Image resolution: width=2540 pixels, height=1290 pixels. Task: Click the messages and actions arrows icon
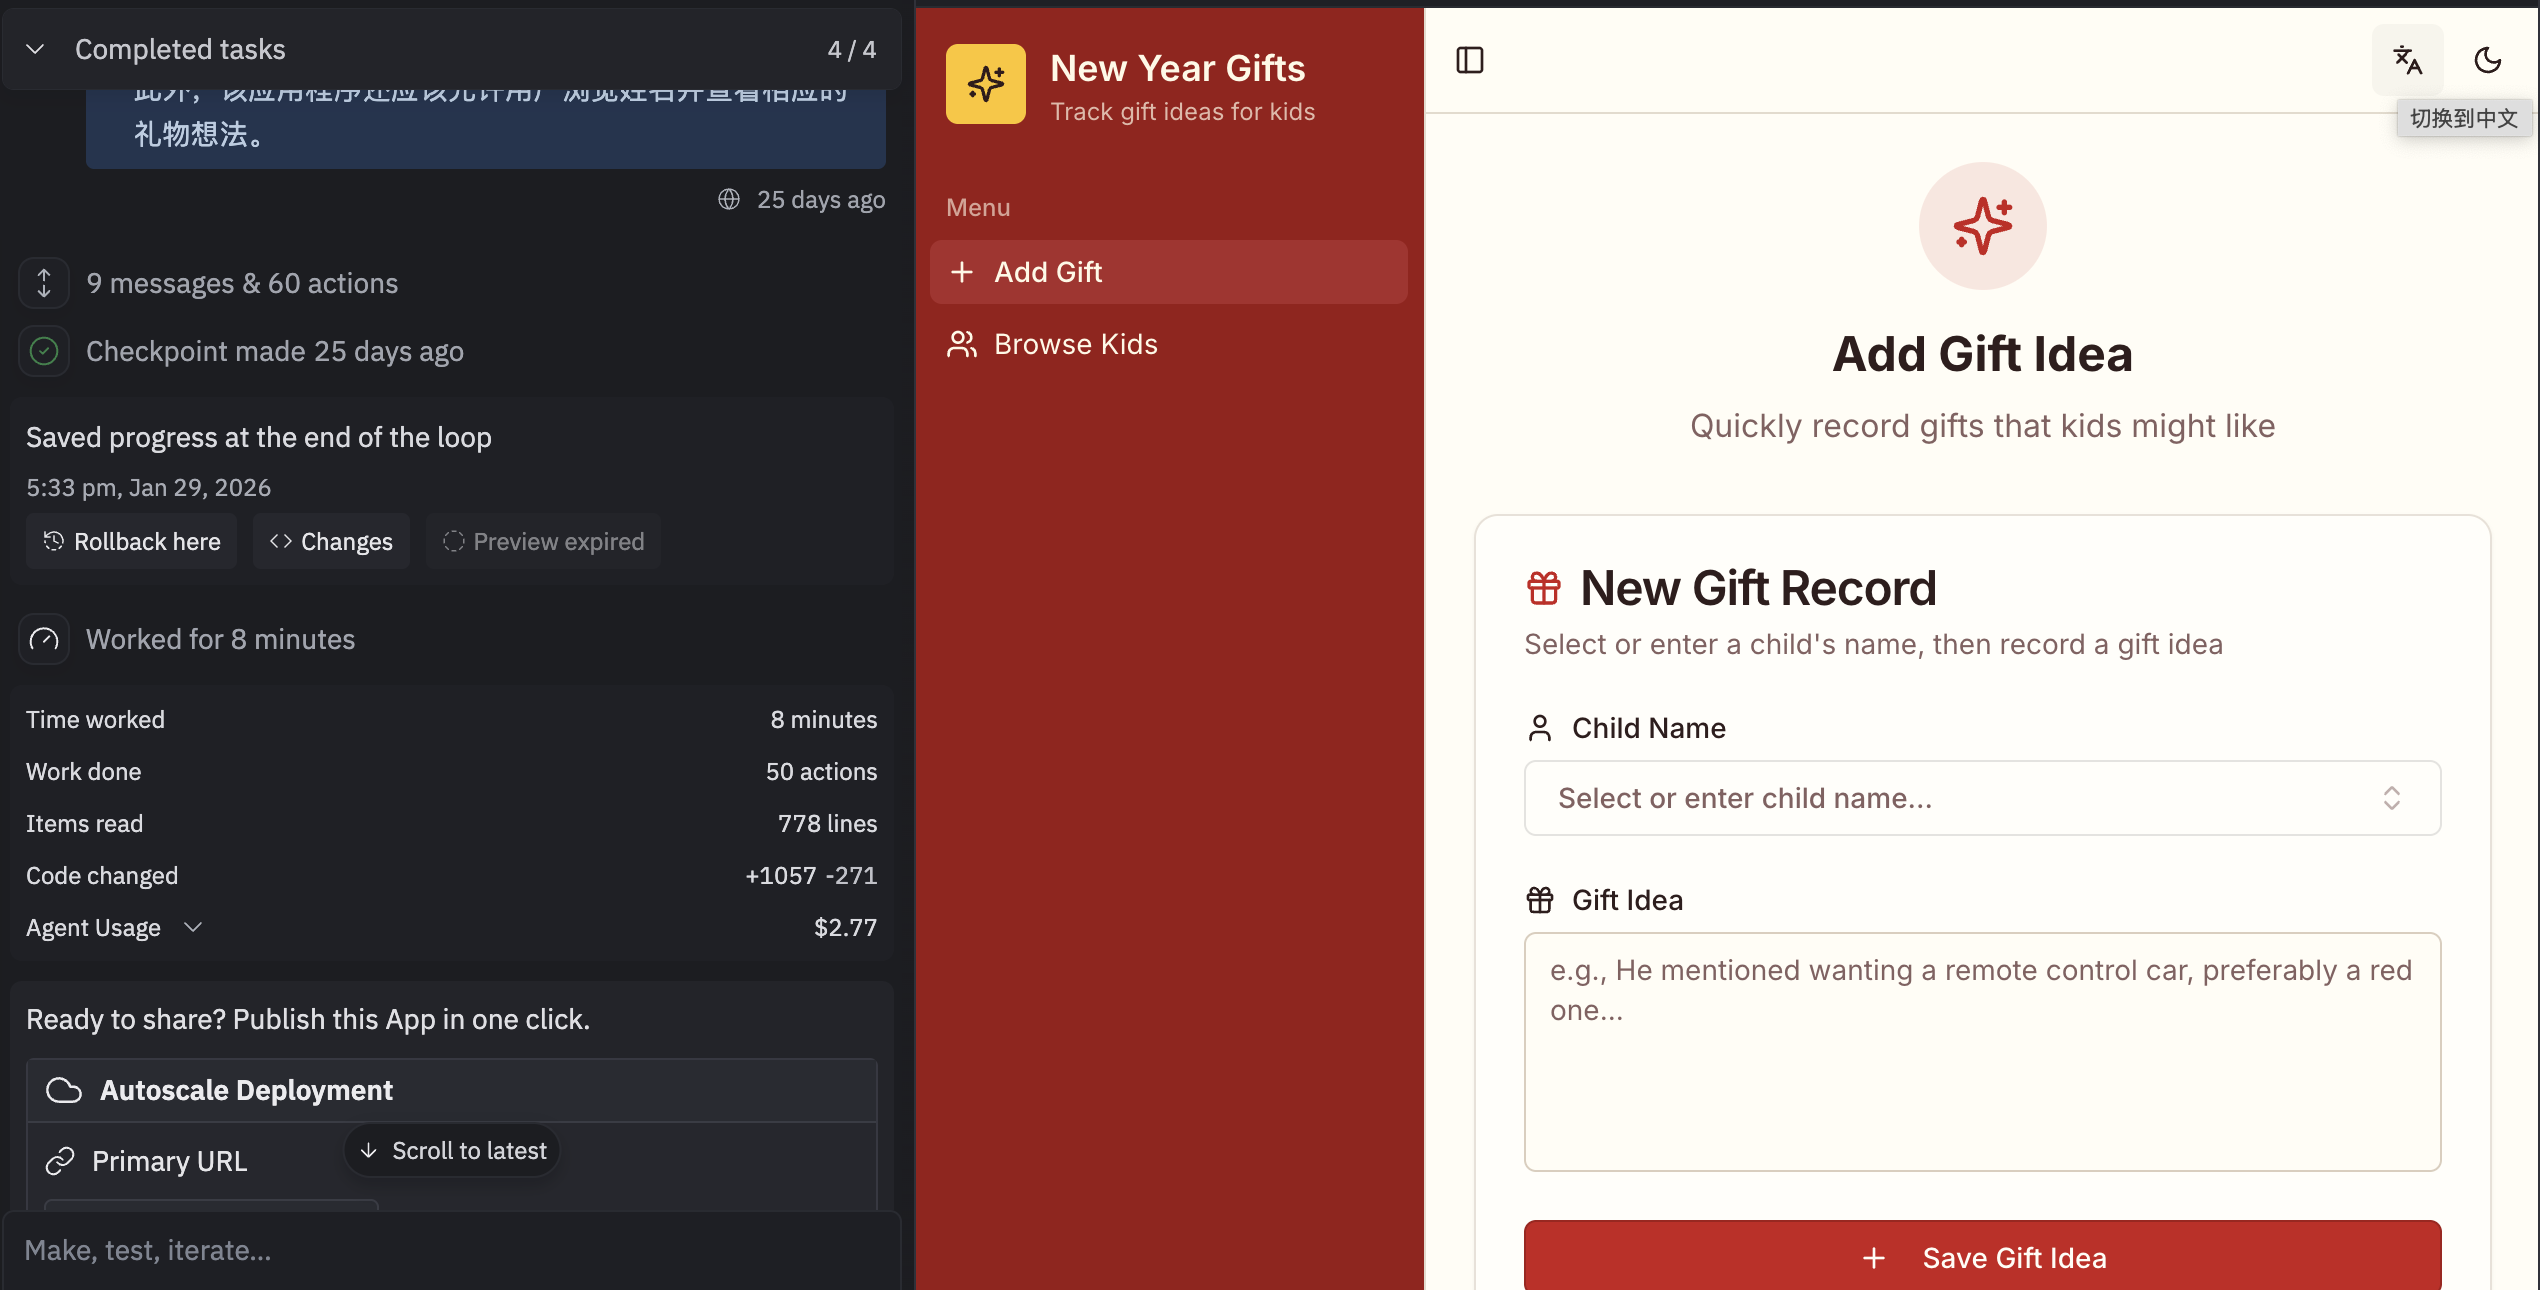(43, 283)
